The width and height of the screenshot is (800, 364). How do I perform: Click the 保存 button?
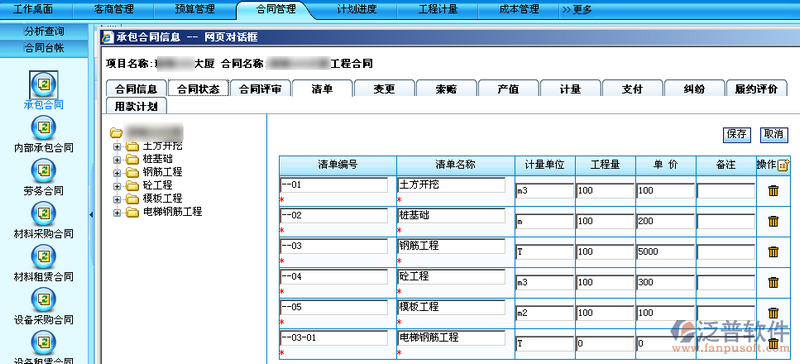point(737,135)
